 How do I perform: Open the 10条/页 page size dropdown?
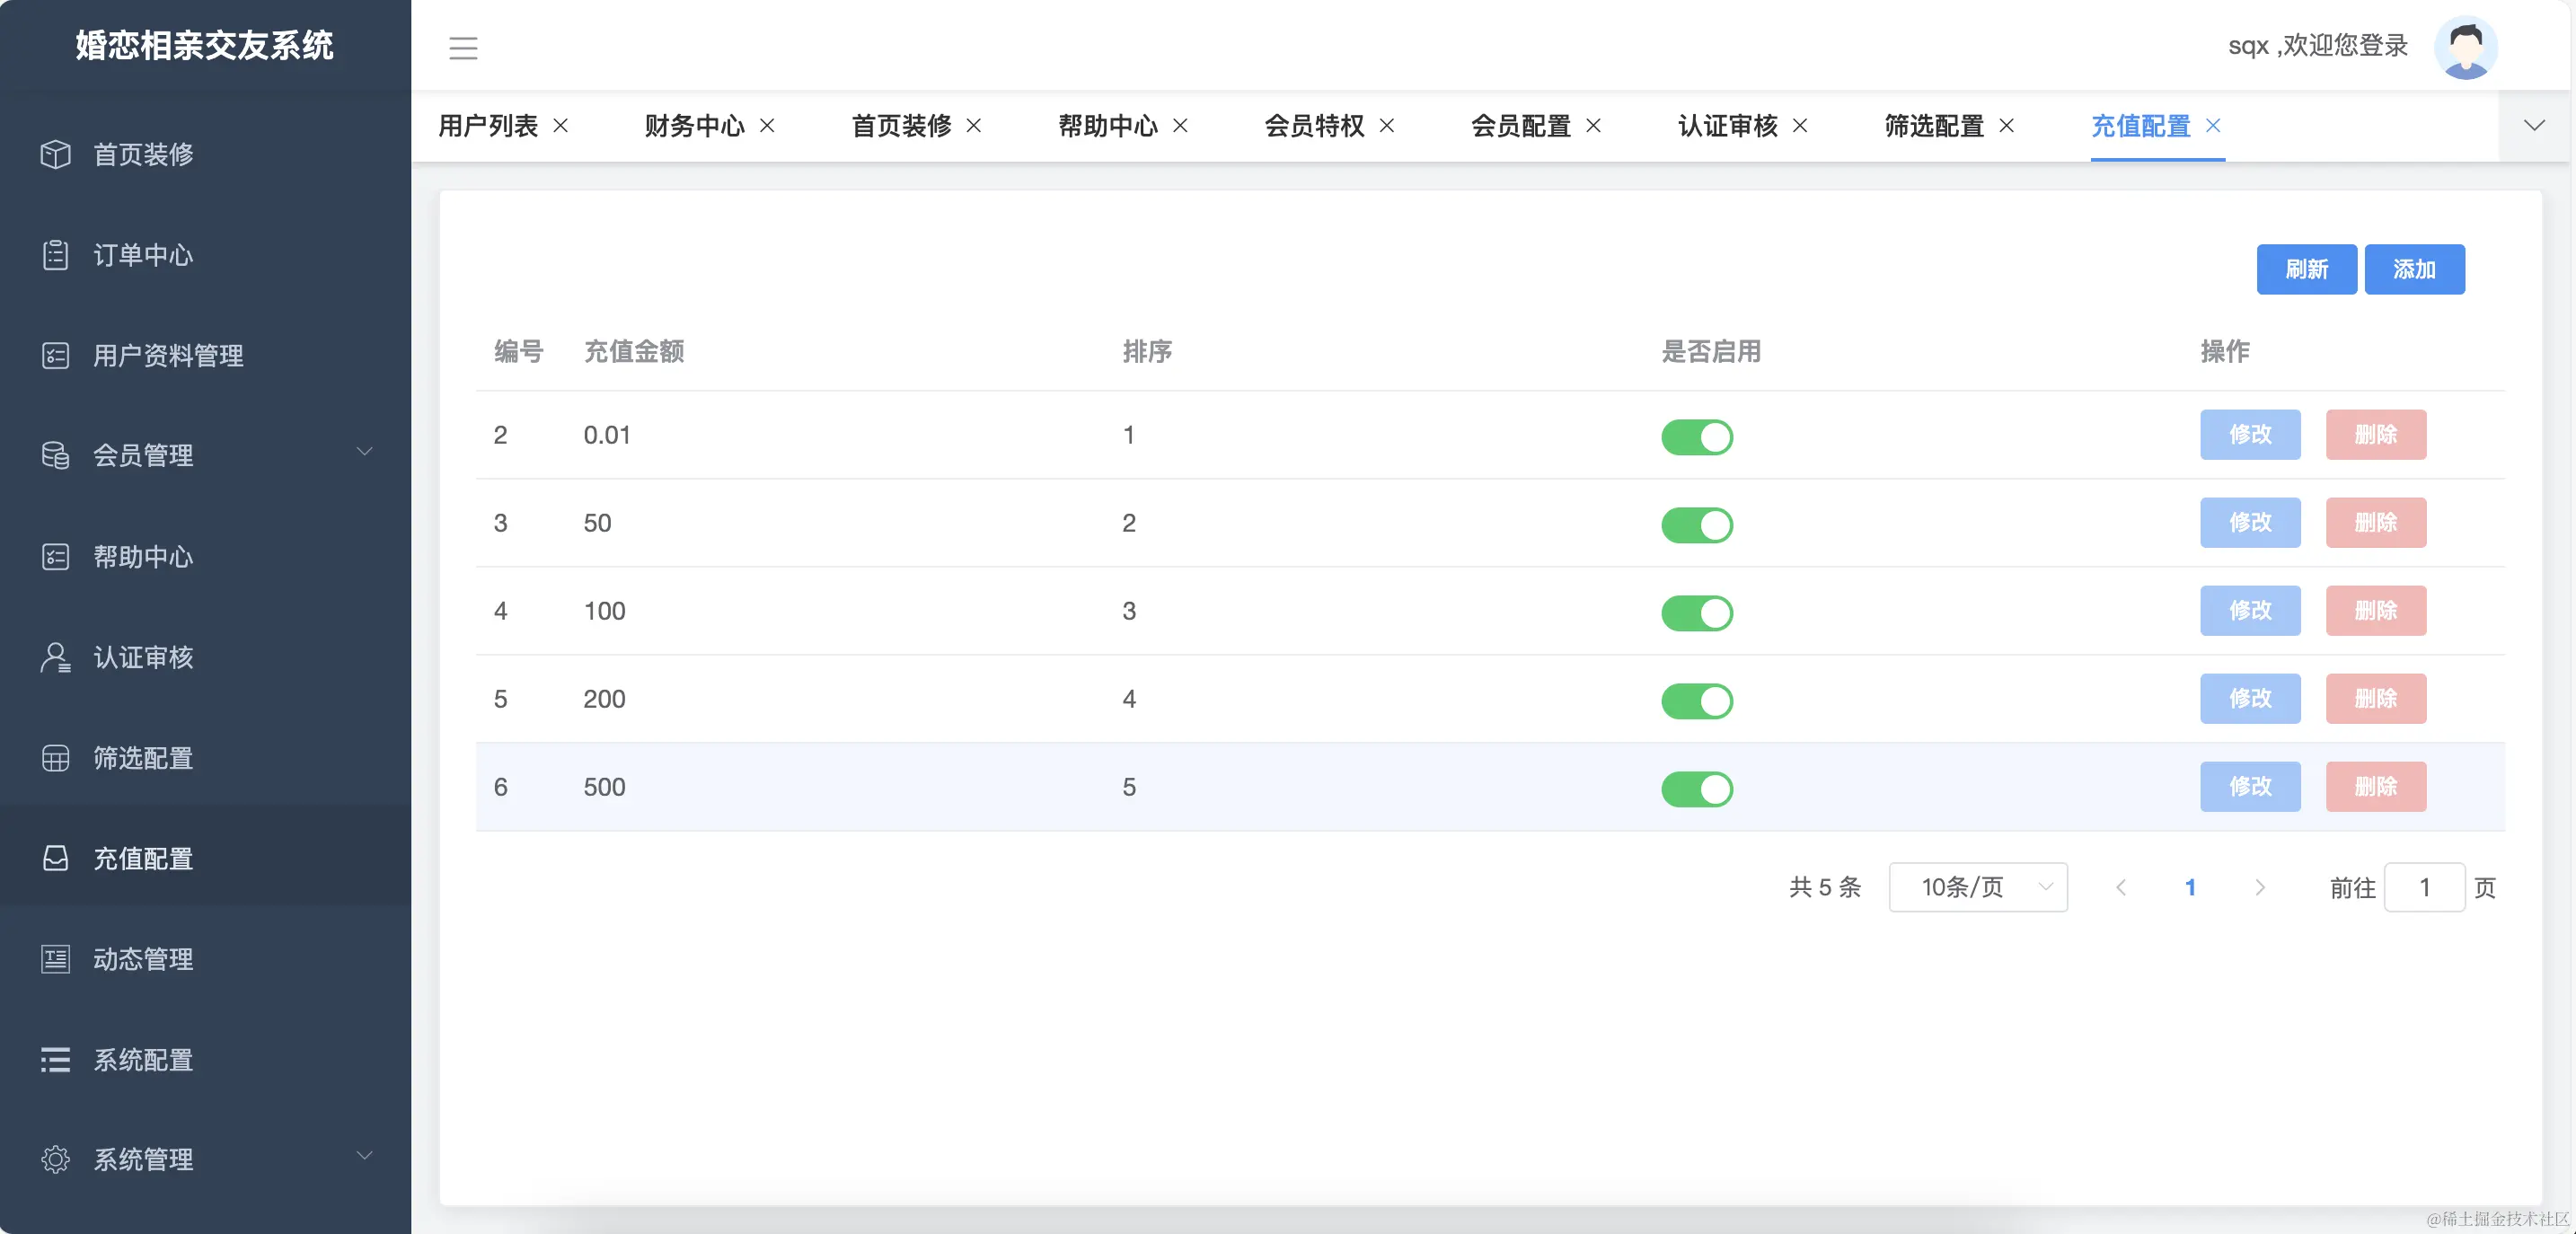pos(1977,887)
